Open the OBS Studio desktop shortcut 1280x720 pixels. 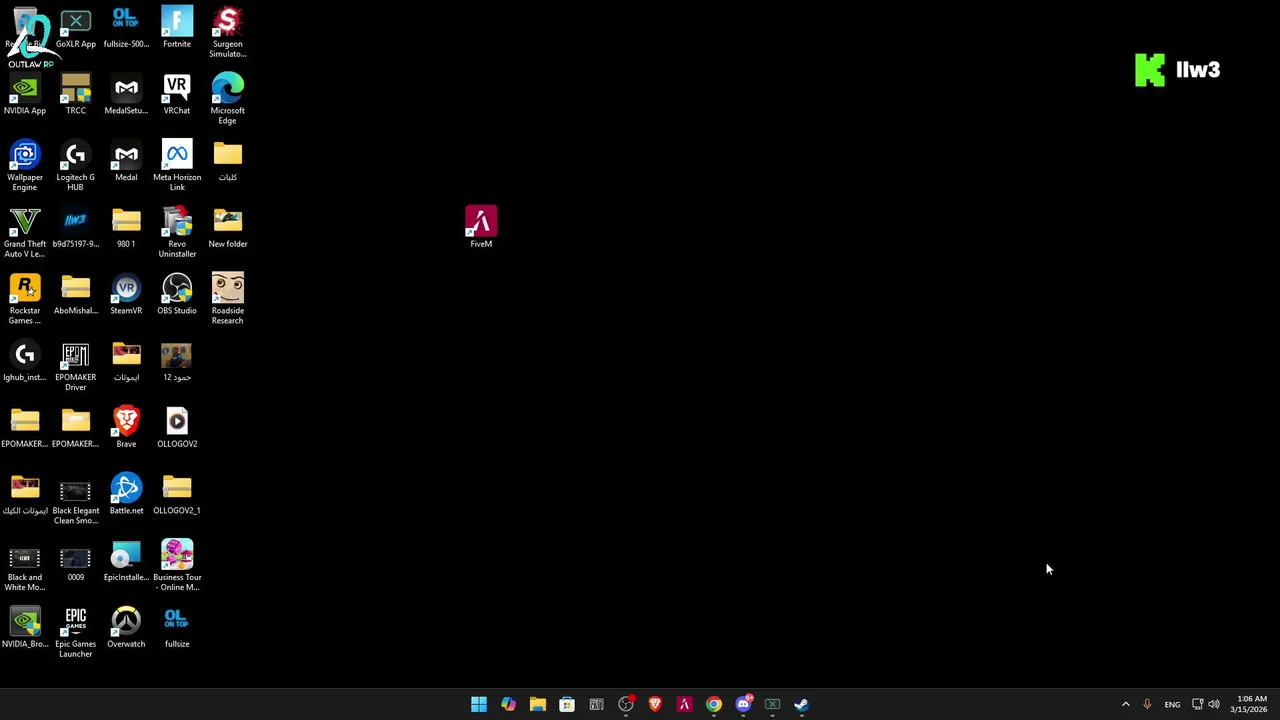coord(177,295)
